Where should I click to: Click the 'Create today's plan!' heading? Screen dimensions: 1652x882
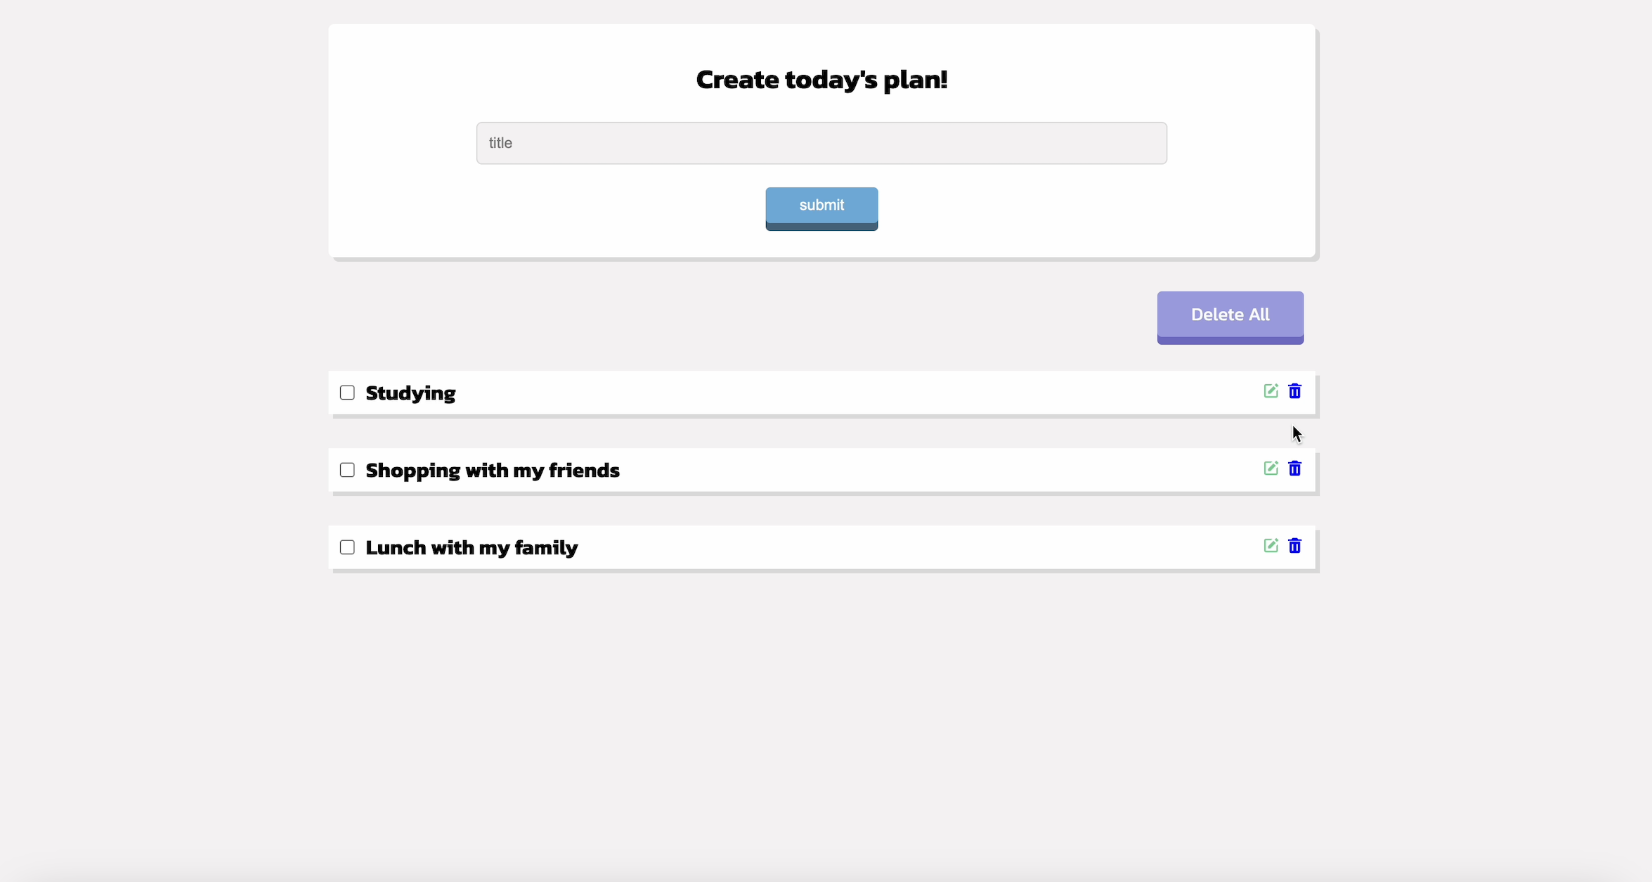click(821, 80)
